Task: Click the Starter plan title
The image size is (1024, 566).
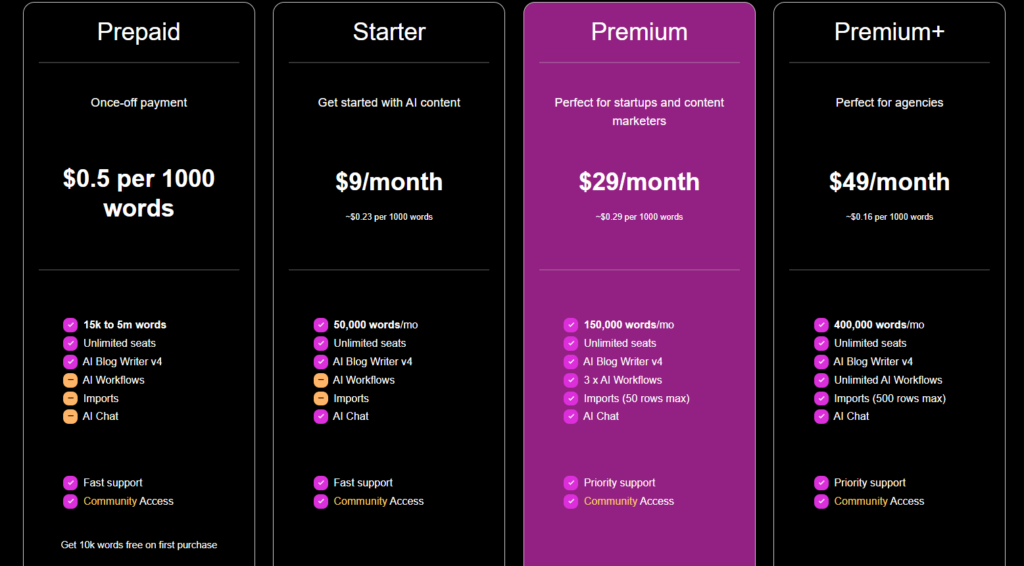Action: (389, 32)
